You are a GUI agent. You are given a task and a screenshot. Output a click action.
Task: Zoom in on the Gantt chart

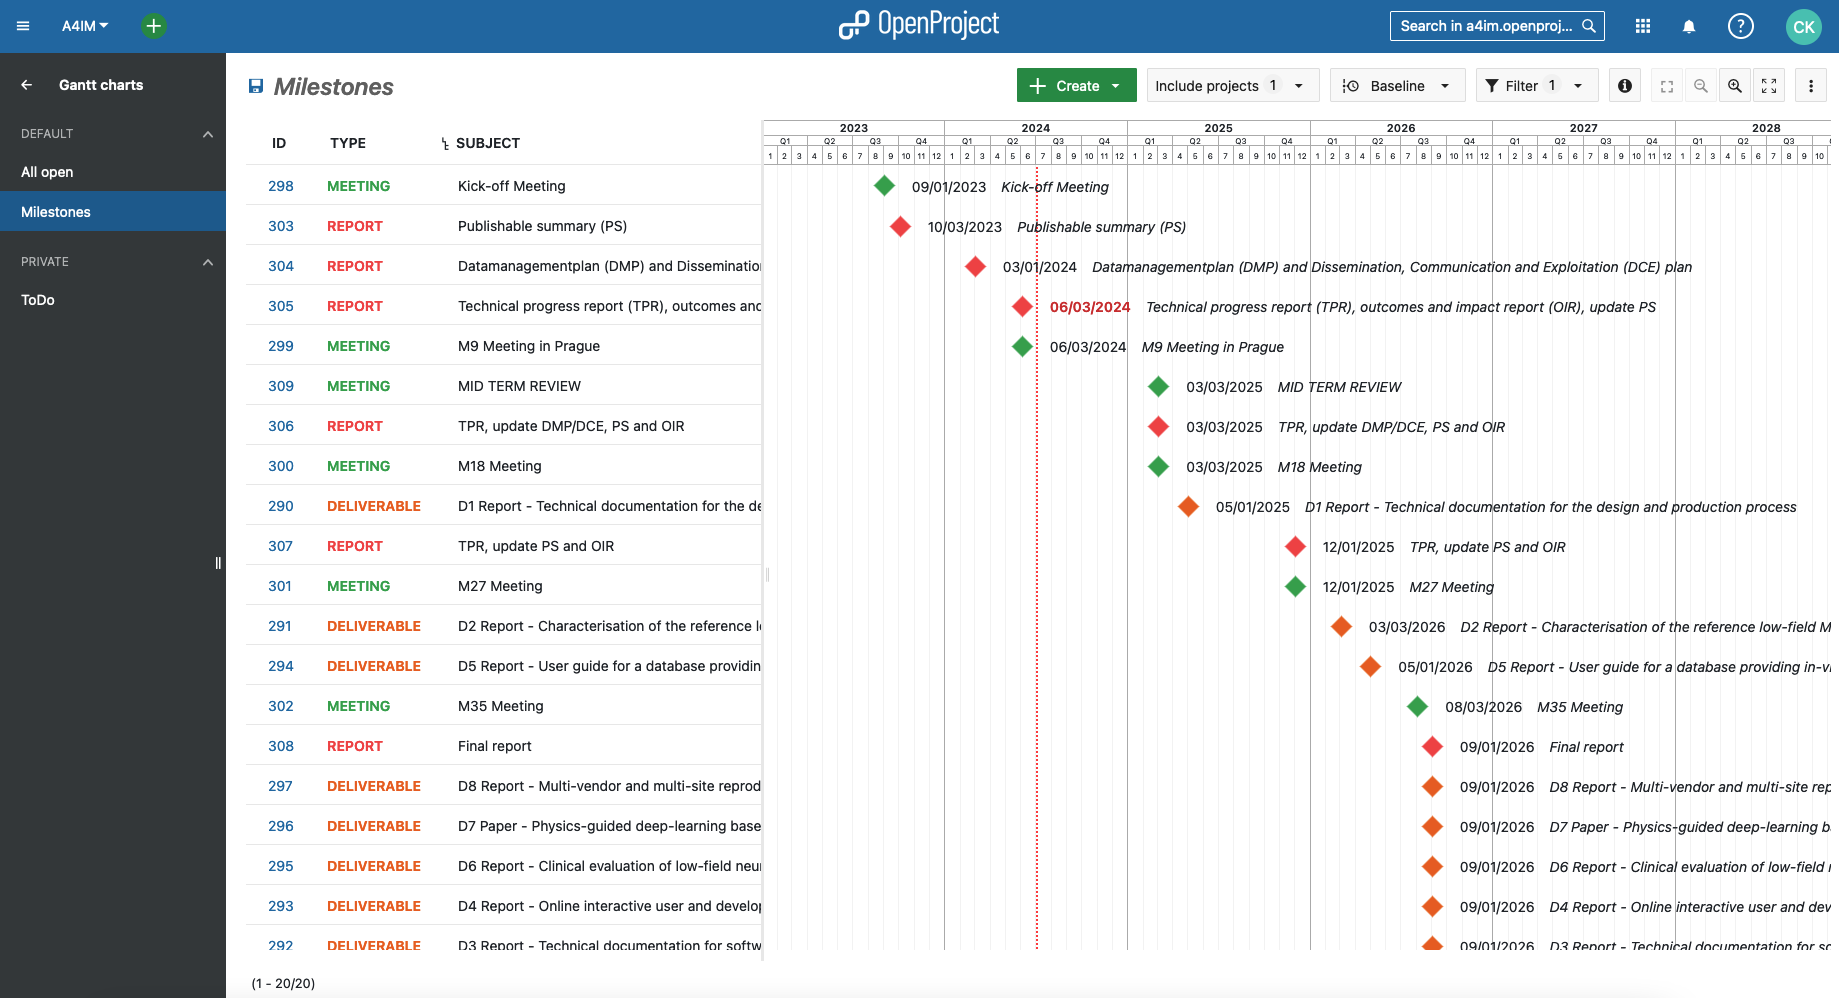[x=1735, y=85]
